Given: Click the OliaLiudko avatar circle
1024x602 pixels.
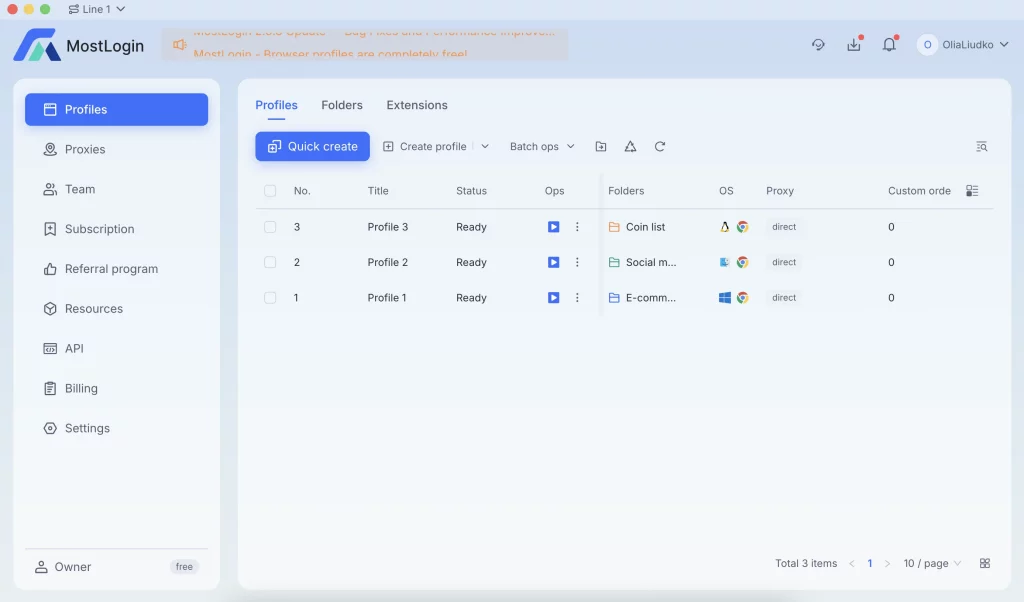Looking at the screenshot, I should 927,44.
